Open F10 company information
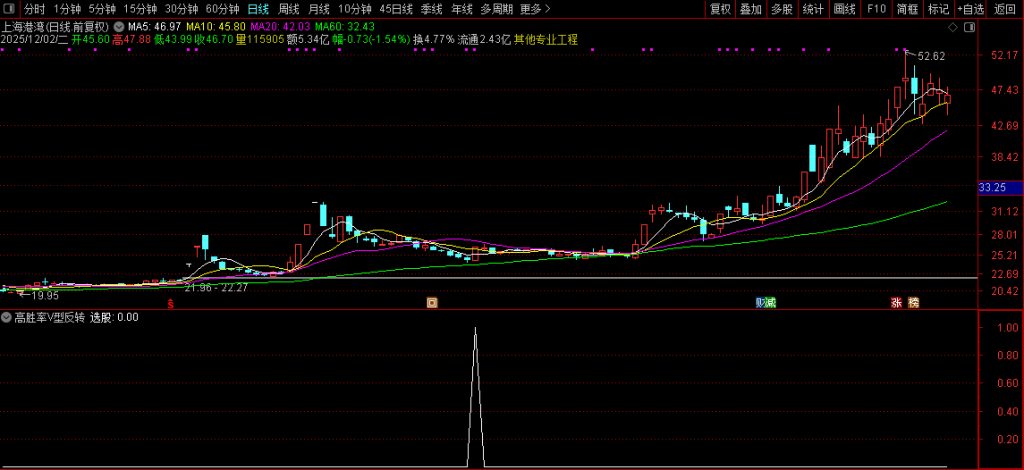The image size is (1024, 470). (x=876, y=9)
